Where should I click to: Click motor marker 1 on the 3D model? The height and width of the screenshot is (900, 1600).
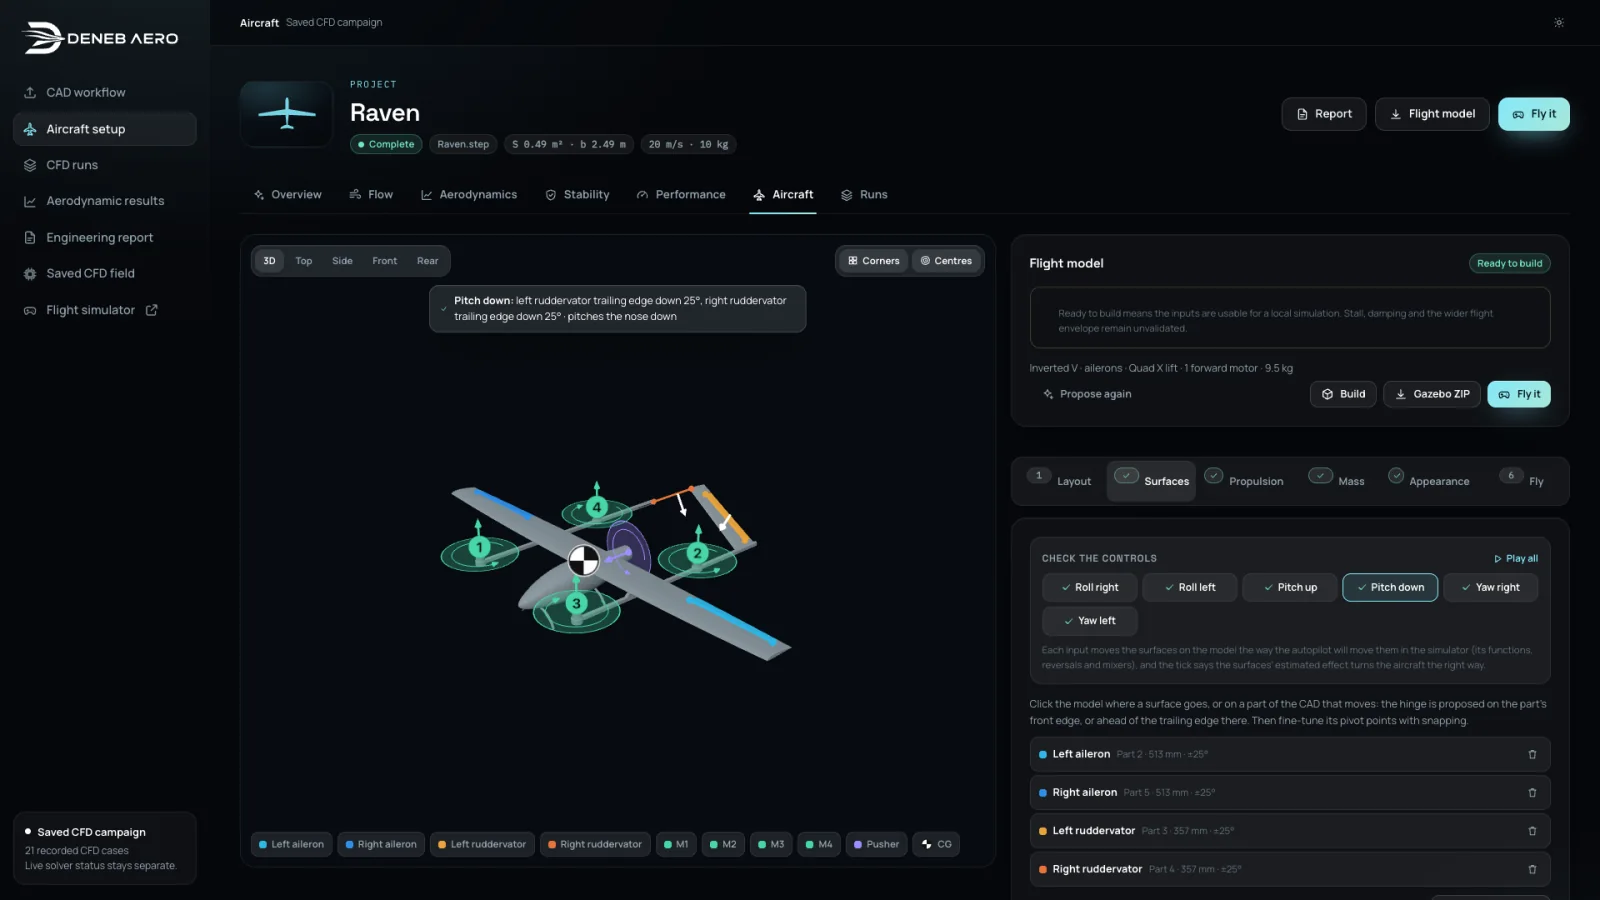point(480,547)
